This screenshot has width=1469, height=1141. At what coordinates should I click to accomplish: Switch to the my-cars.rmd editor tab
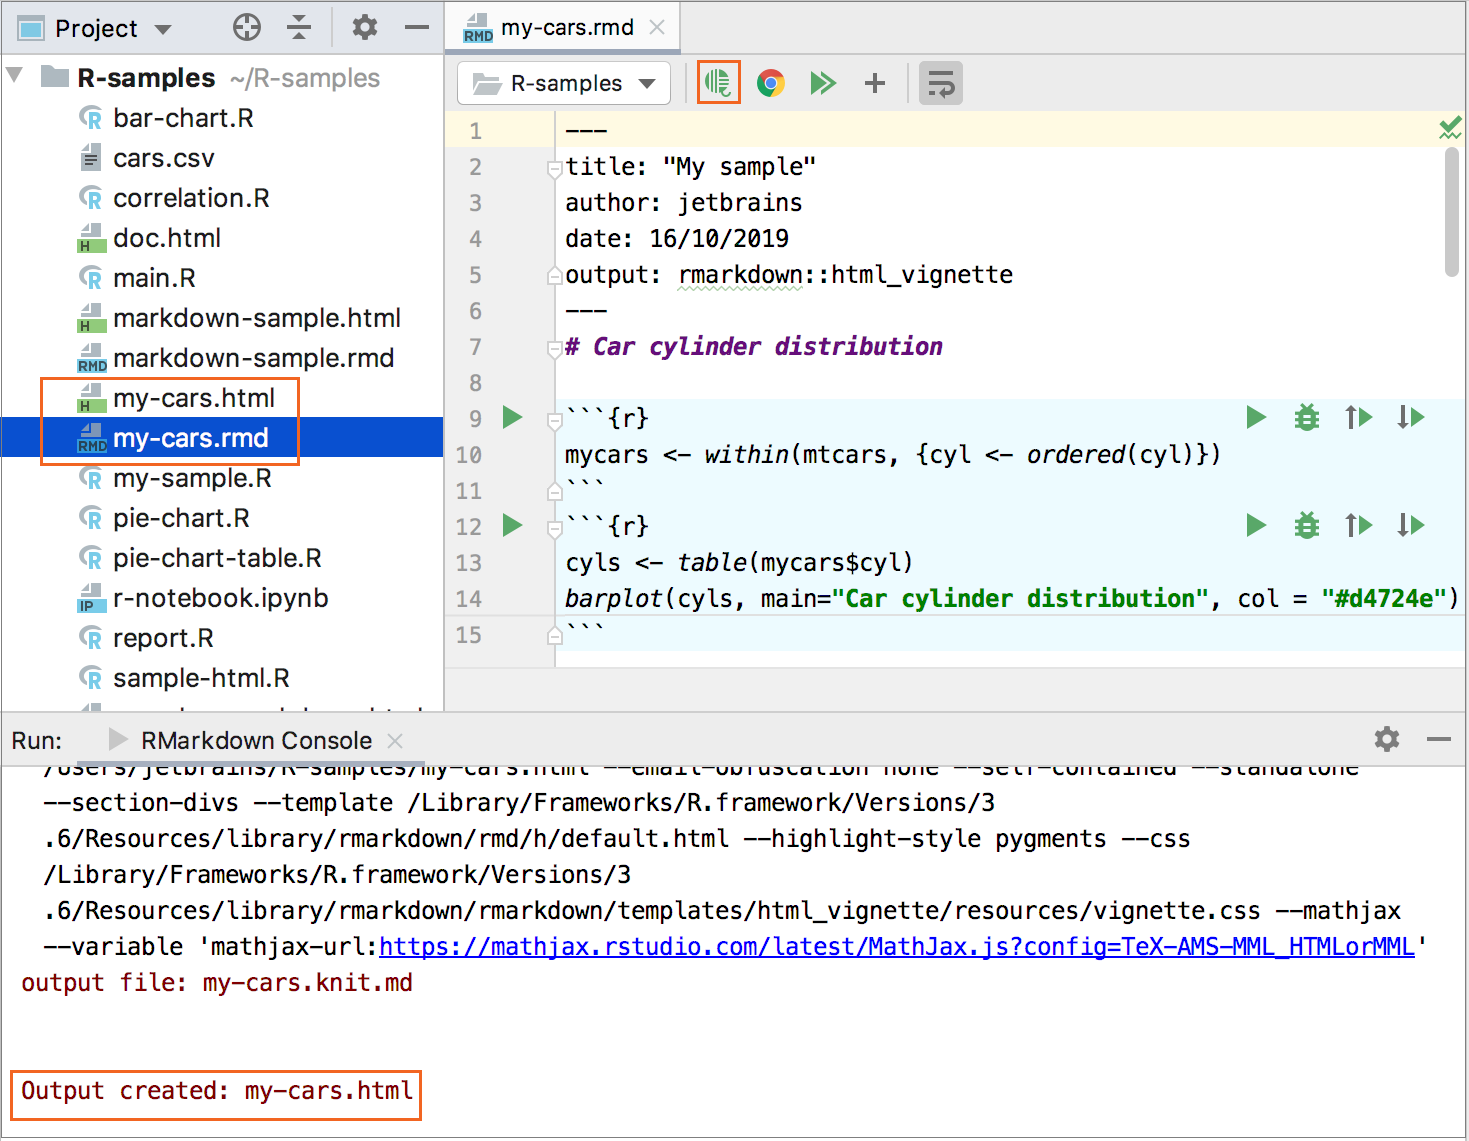(x=560, y=27)
